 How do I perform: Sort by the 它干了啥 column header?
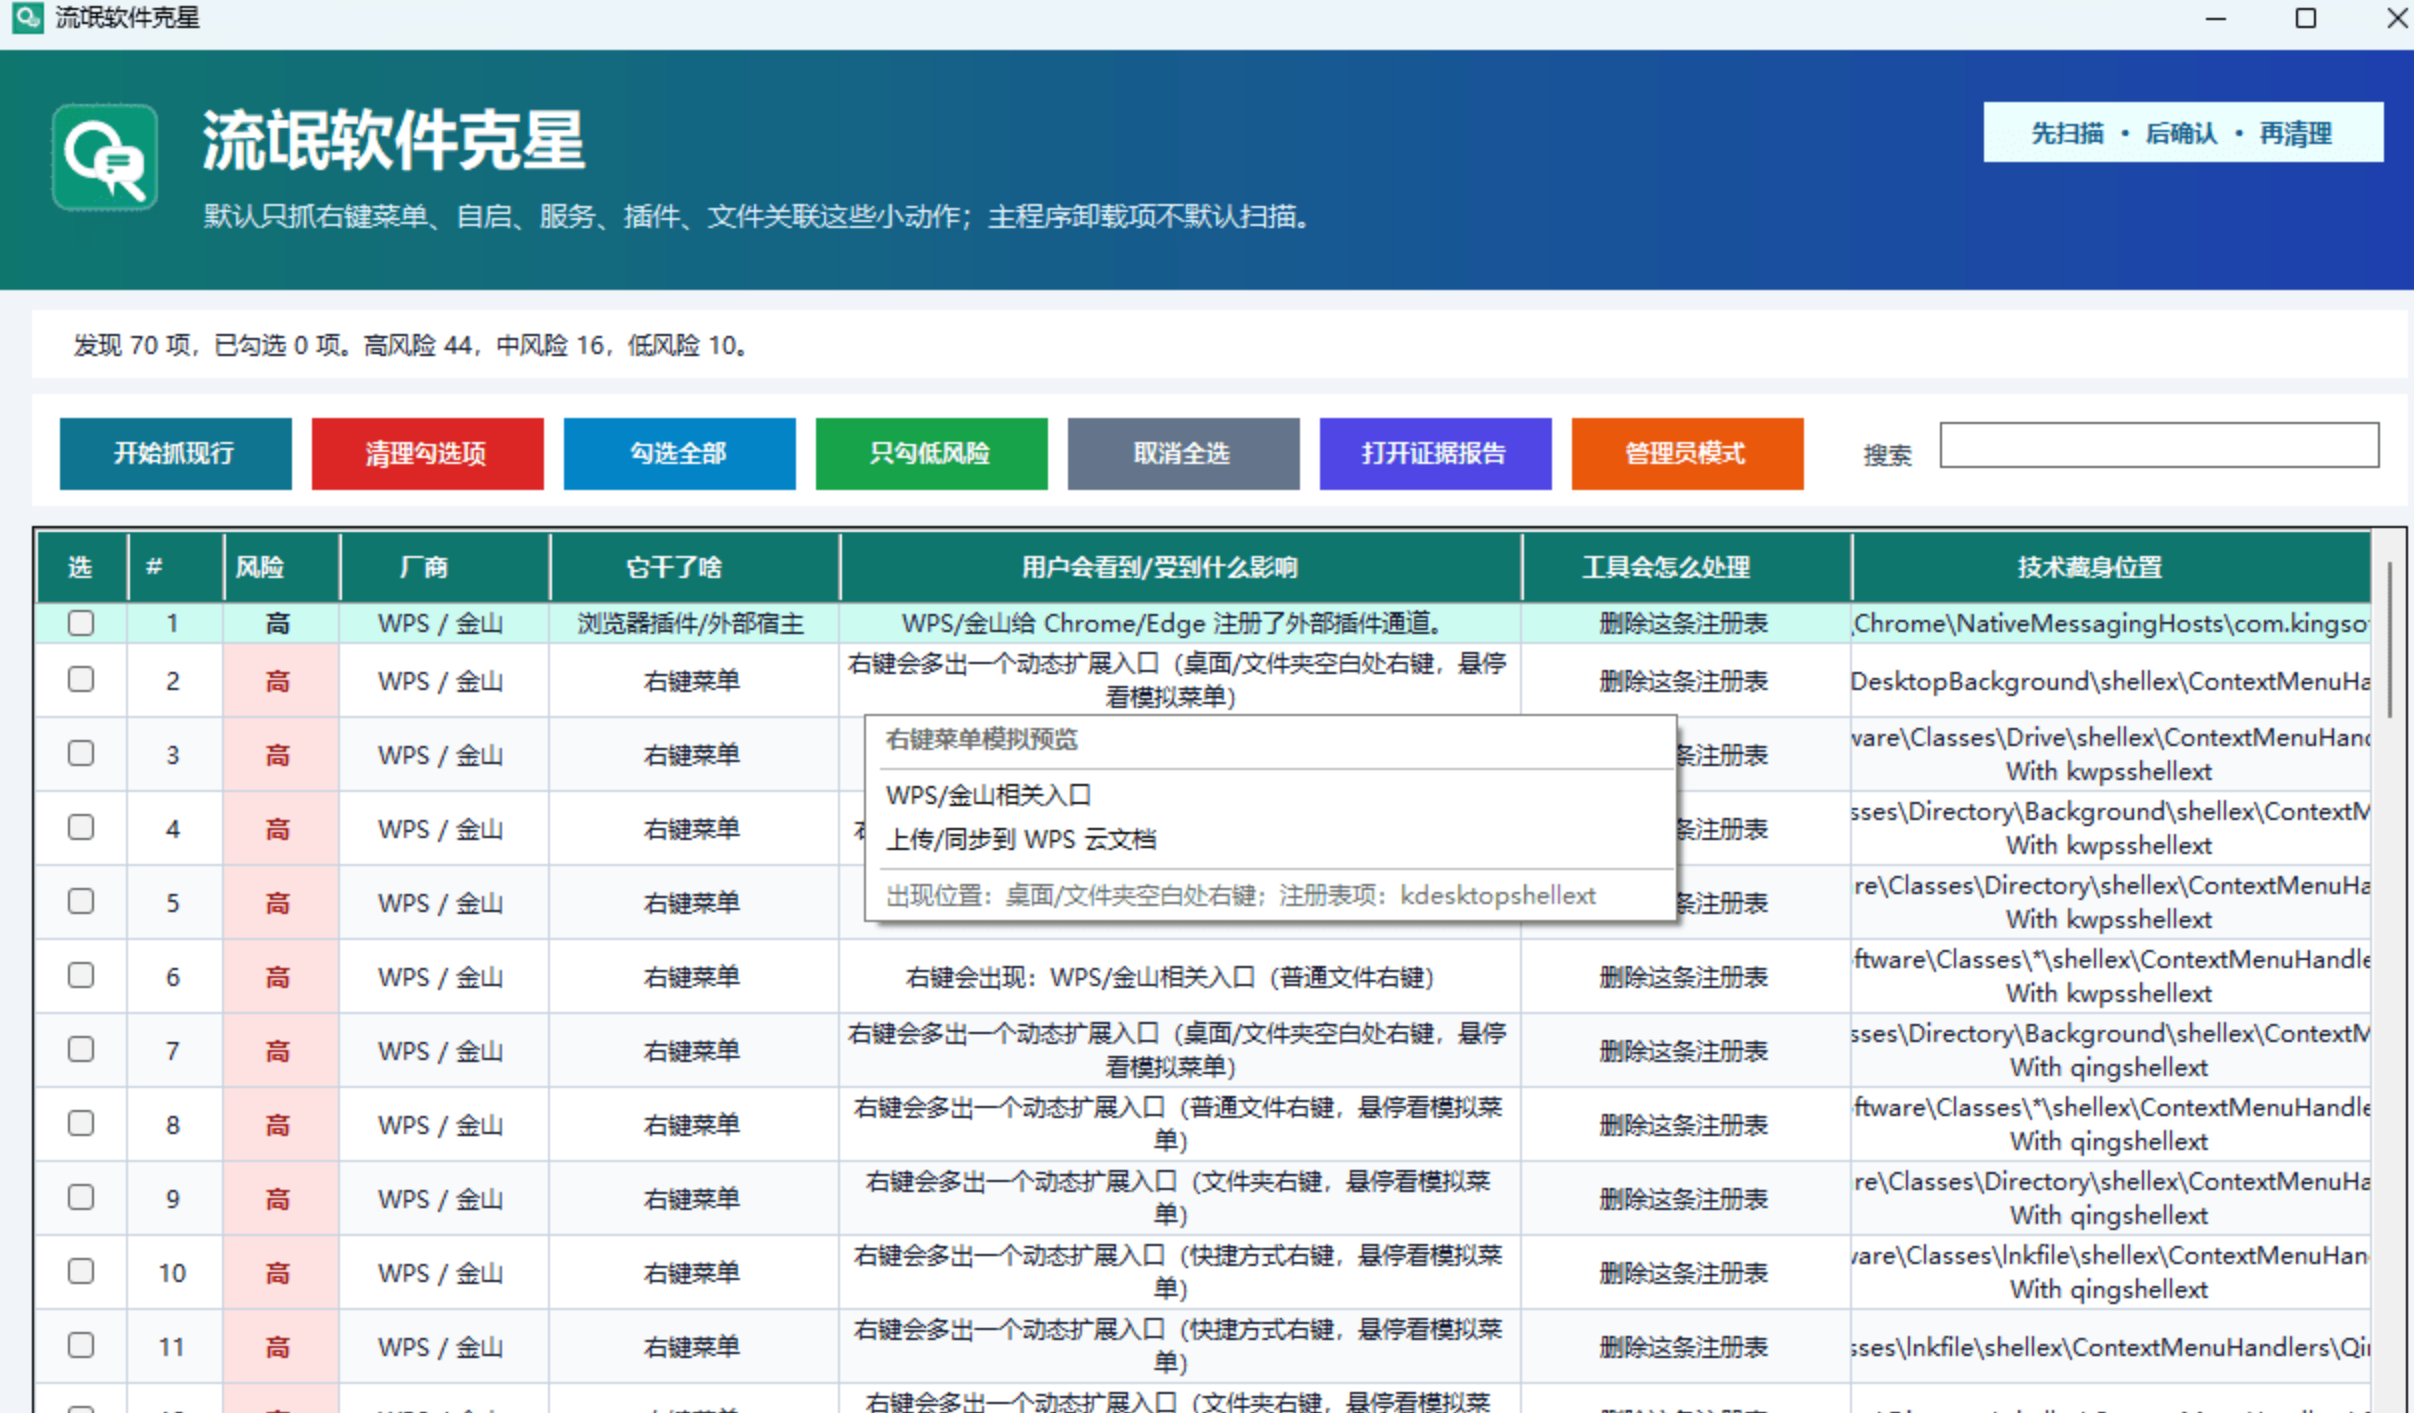click(x=695, y=567)
